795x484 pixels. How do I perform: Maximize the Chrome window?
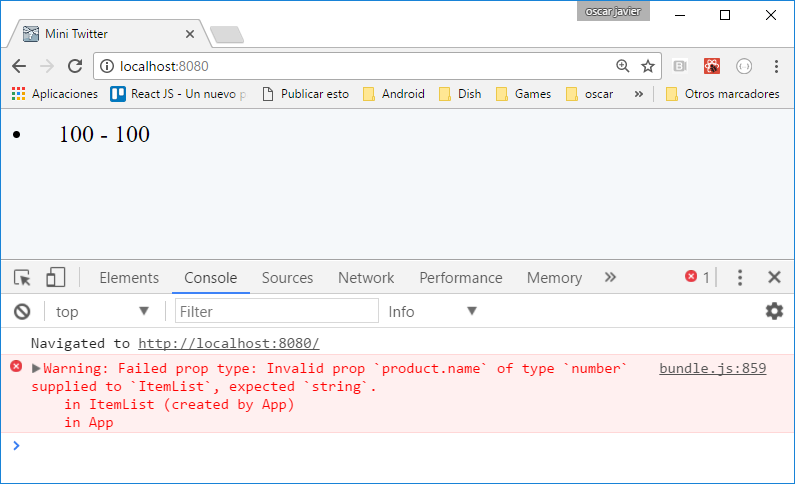pyautogui.click(x=725, y=15)
